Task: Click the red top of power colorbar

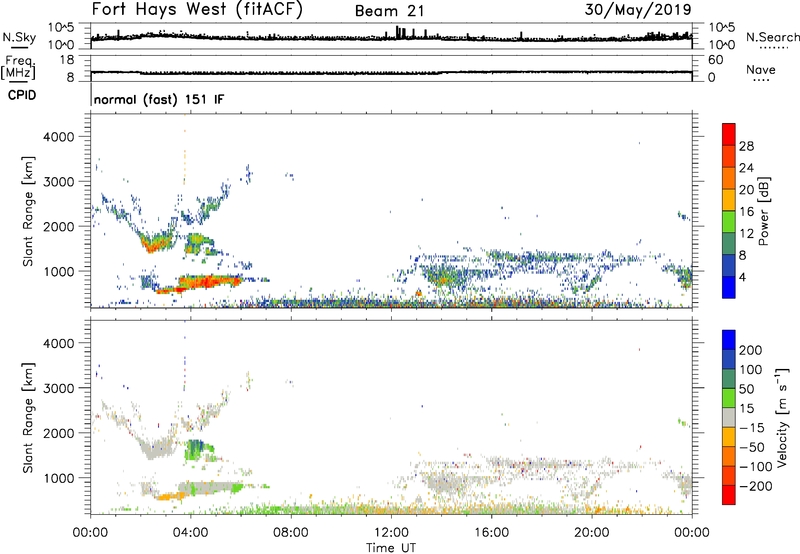Action: 729,135
